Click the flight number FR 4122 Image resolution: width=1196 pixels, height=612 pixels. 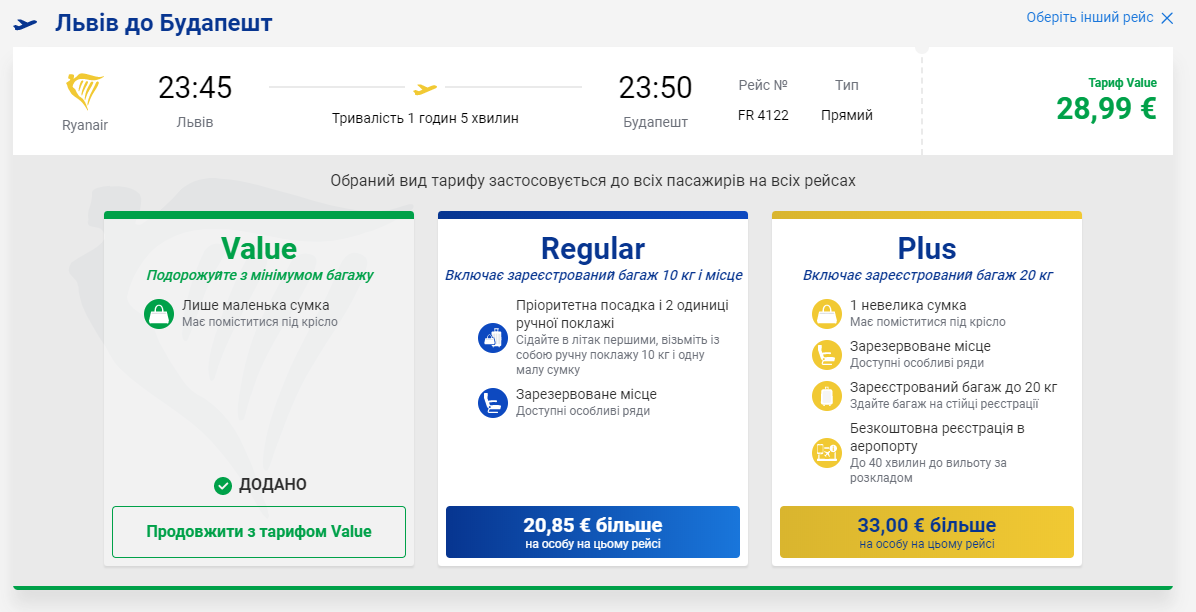[x=764, y=115]
